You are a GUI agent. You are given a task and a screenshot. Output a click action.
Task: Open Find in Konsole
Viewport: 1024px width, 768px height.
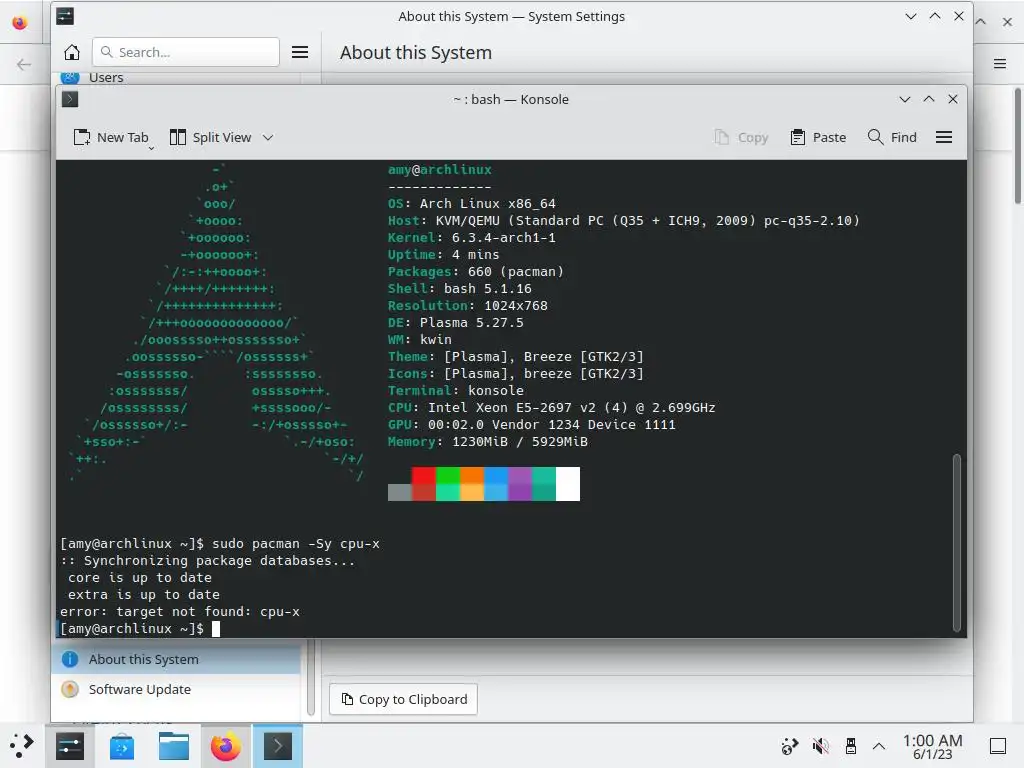(x=892, y=137)
